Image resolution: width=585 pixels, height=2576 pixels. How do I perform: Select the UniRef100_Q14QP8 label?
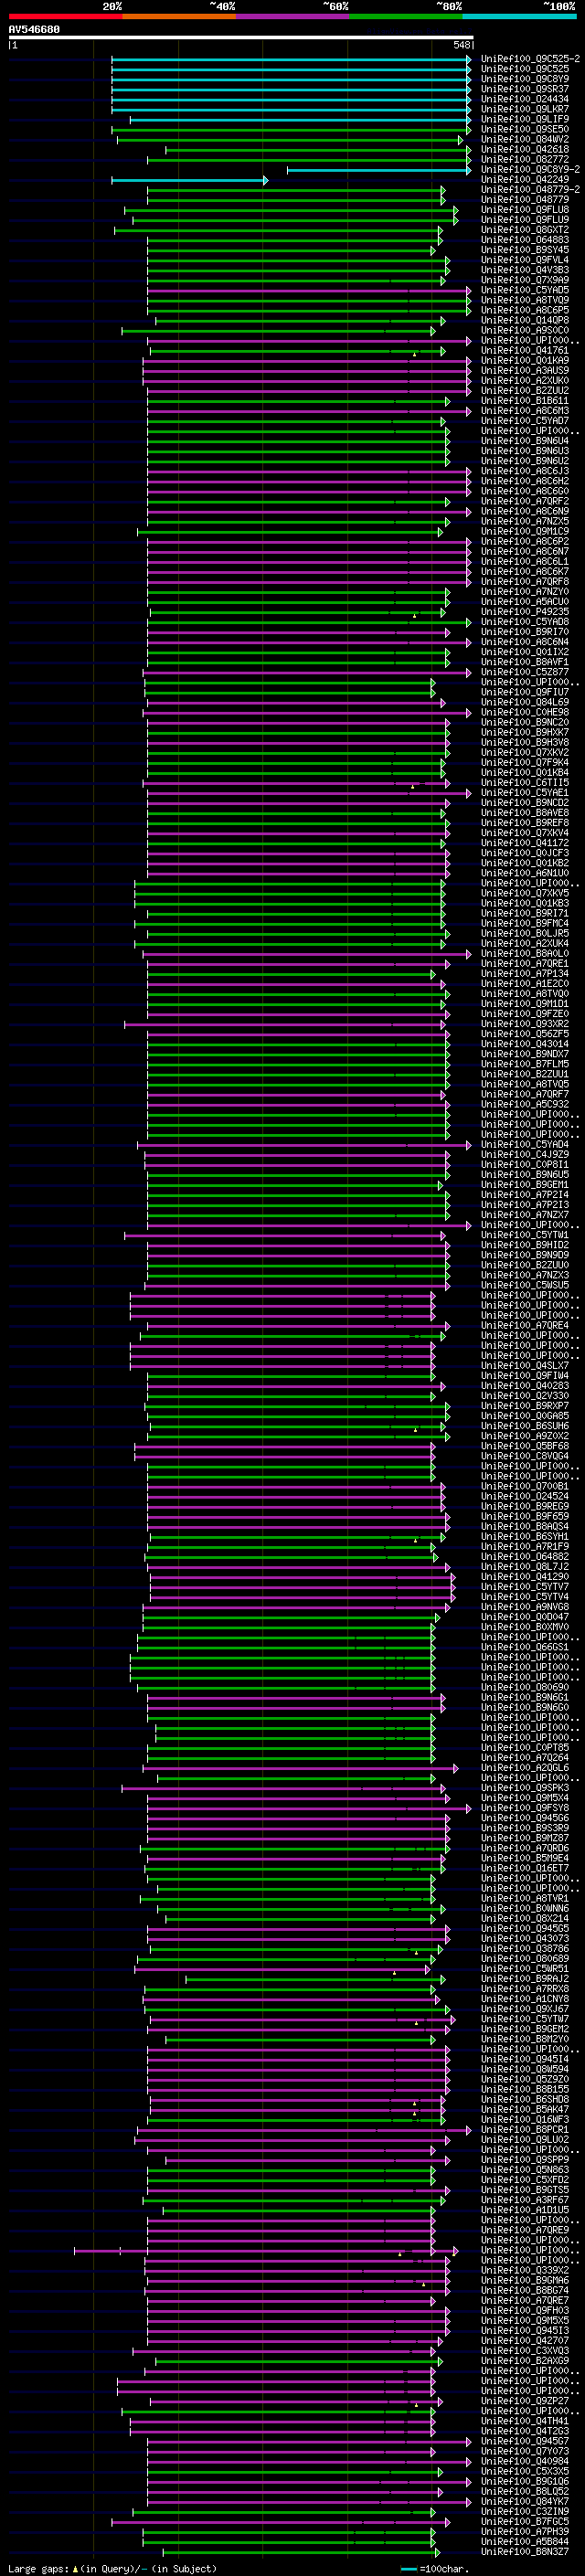(525, 320)
